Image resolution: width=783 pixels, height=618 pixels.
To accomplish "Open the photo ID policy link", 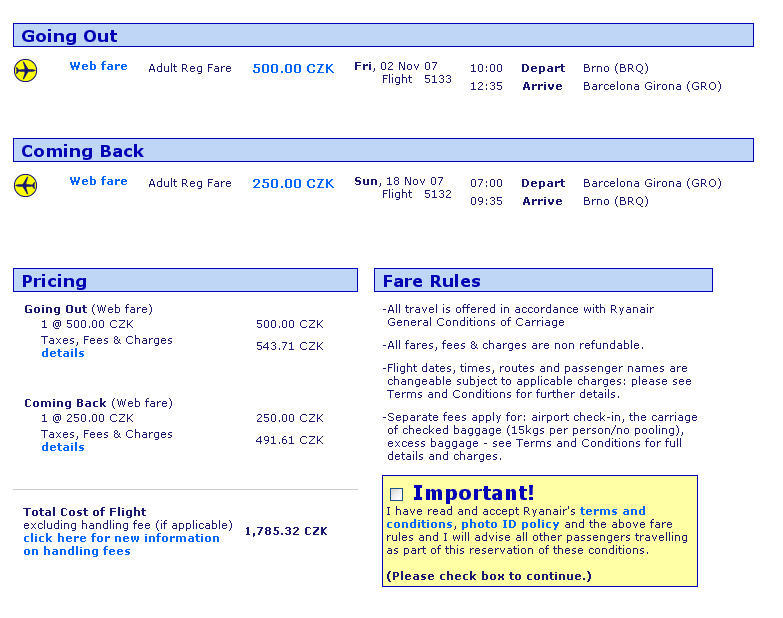I will coord(511,524).
